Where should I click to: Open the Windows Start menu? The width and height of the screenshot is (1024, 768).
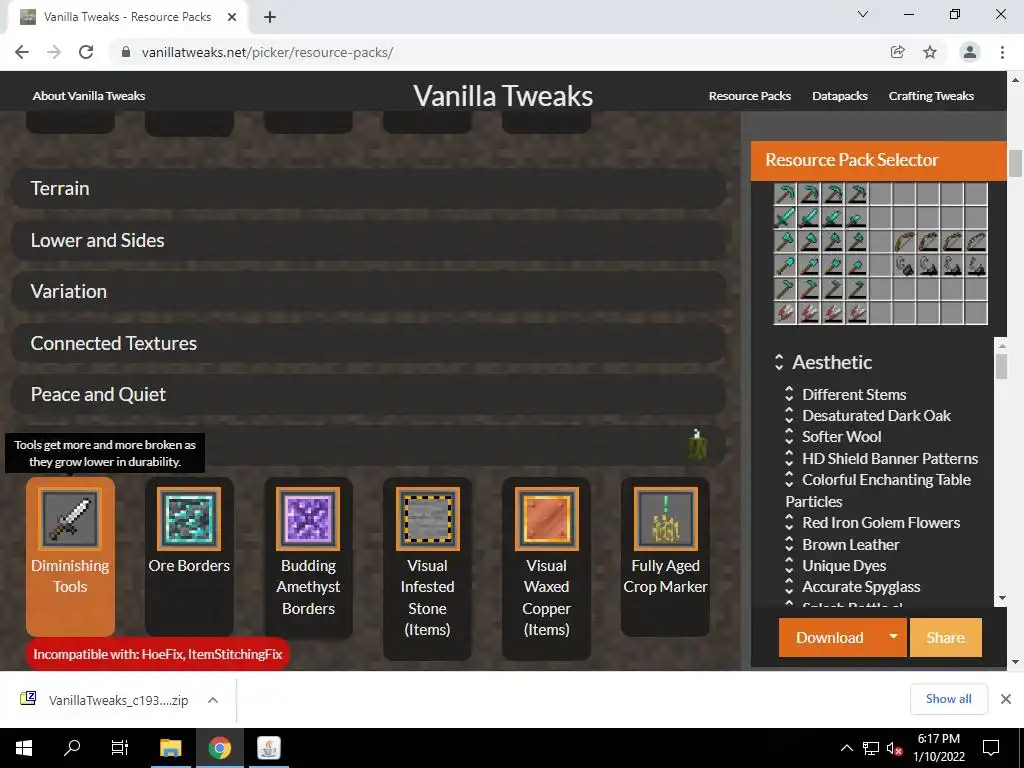click(24, 748)
